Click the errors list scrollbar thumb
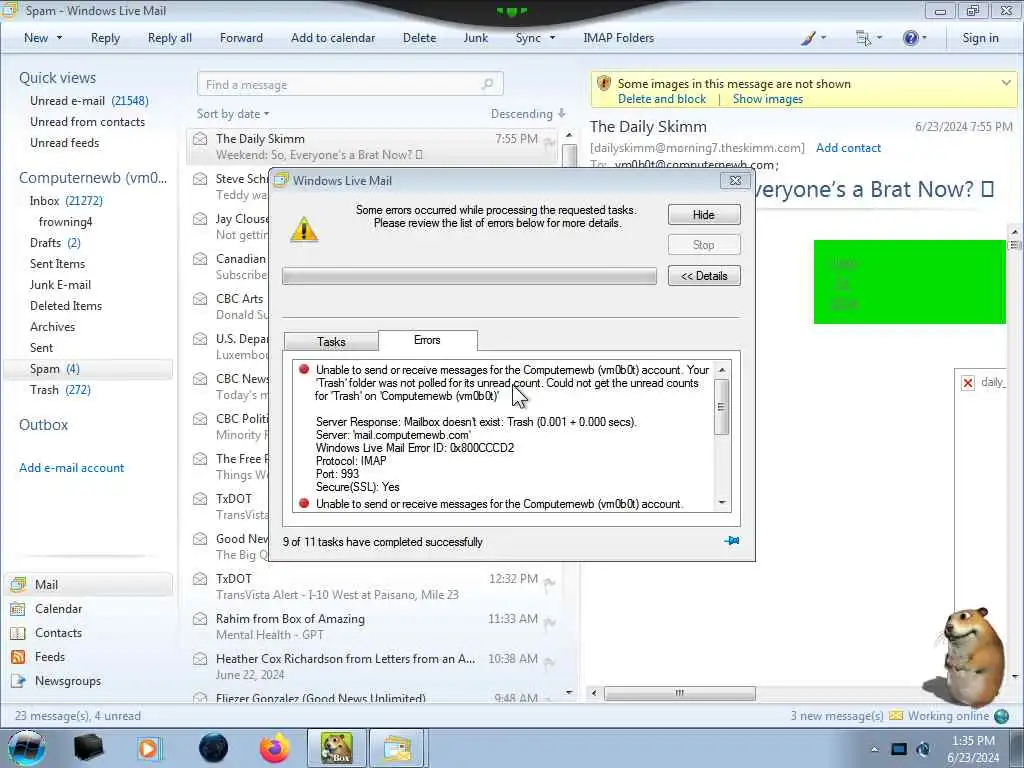The height and width of the screenshot is (768, 1024). coord(722,406)
